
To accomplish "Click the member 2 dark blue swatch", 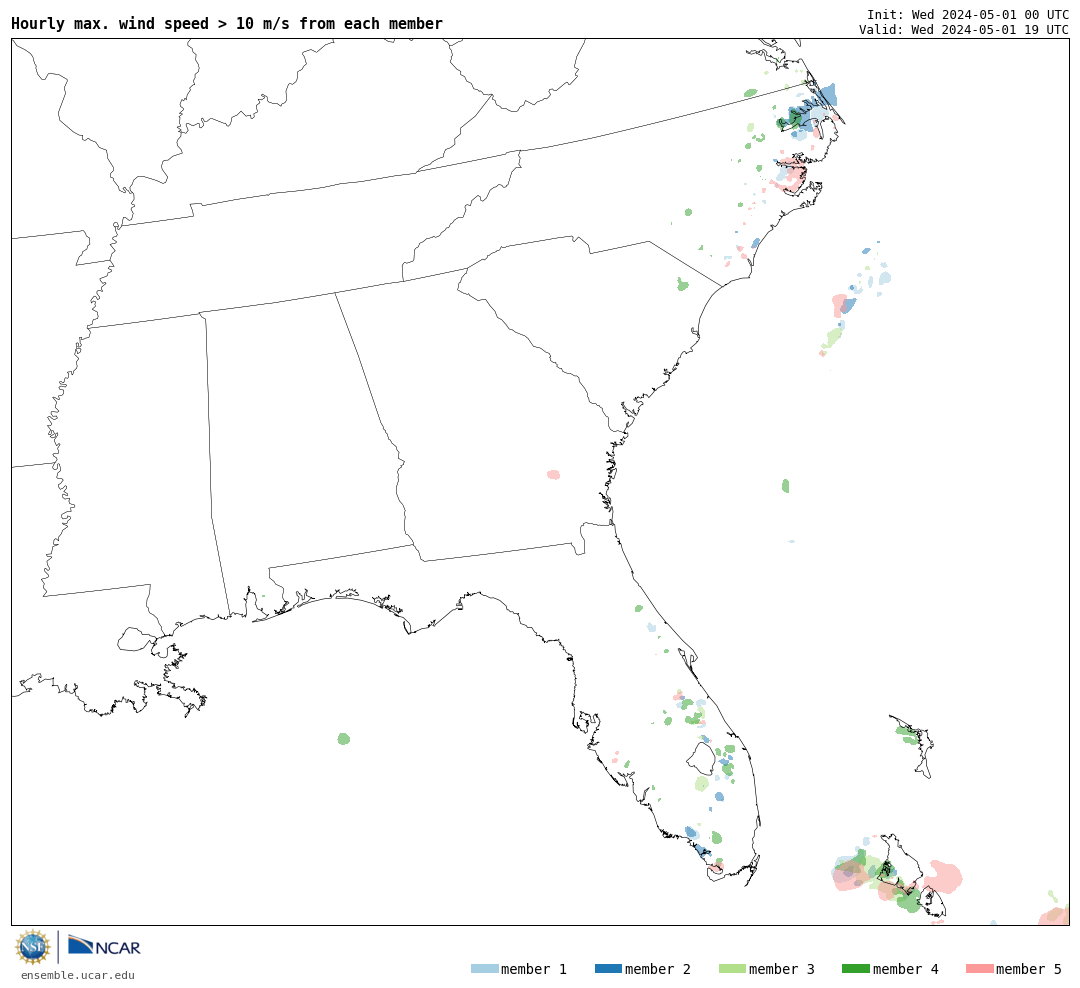I will pyautogui.click(x=608, y=969).
